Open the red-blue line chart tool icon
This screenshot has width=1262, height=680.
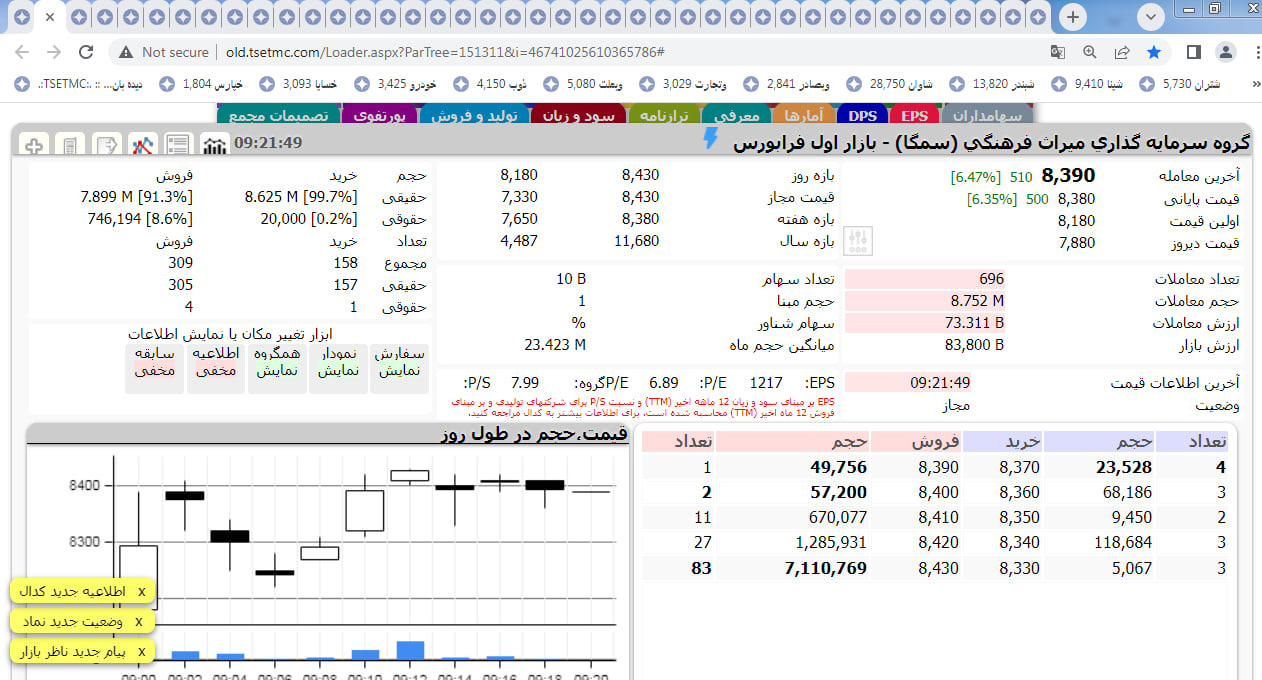(x=142, y=145)
